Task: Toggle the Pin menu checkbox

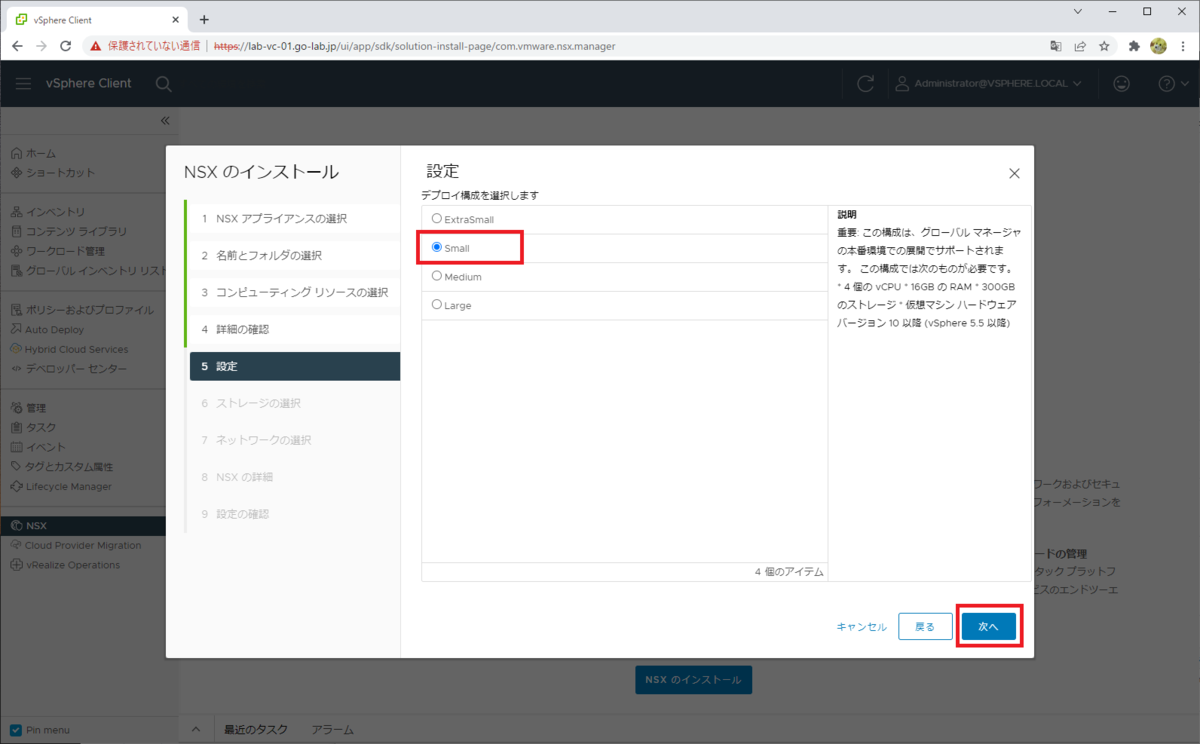Action: point(16,730)
